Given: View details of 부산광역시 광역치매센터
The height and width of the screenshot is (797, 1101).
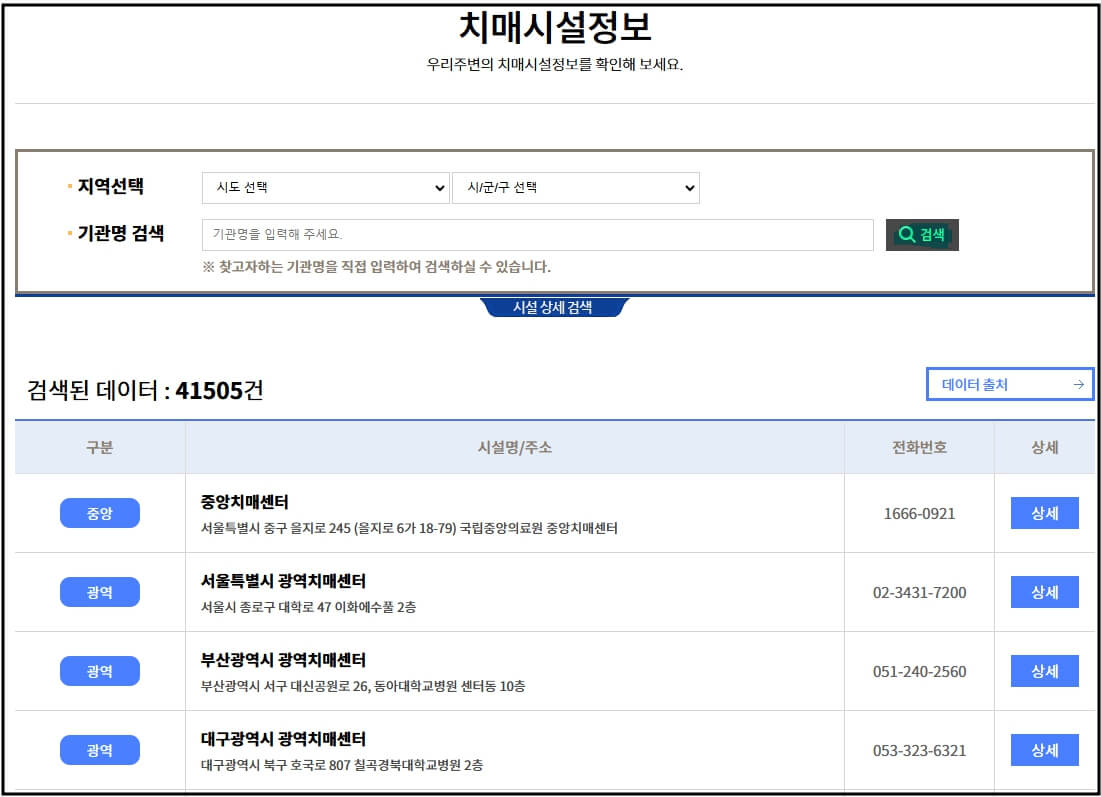Looking at the screenshot, I should pos(1044,671).
